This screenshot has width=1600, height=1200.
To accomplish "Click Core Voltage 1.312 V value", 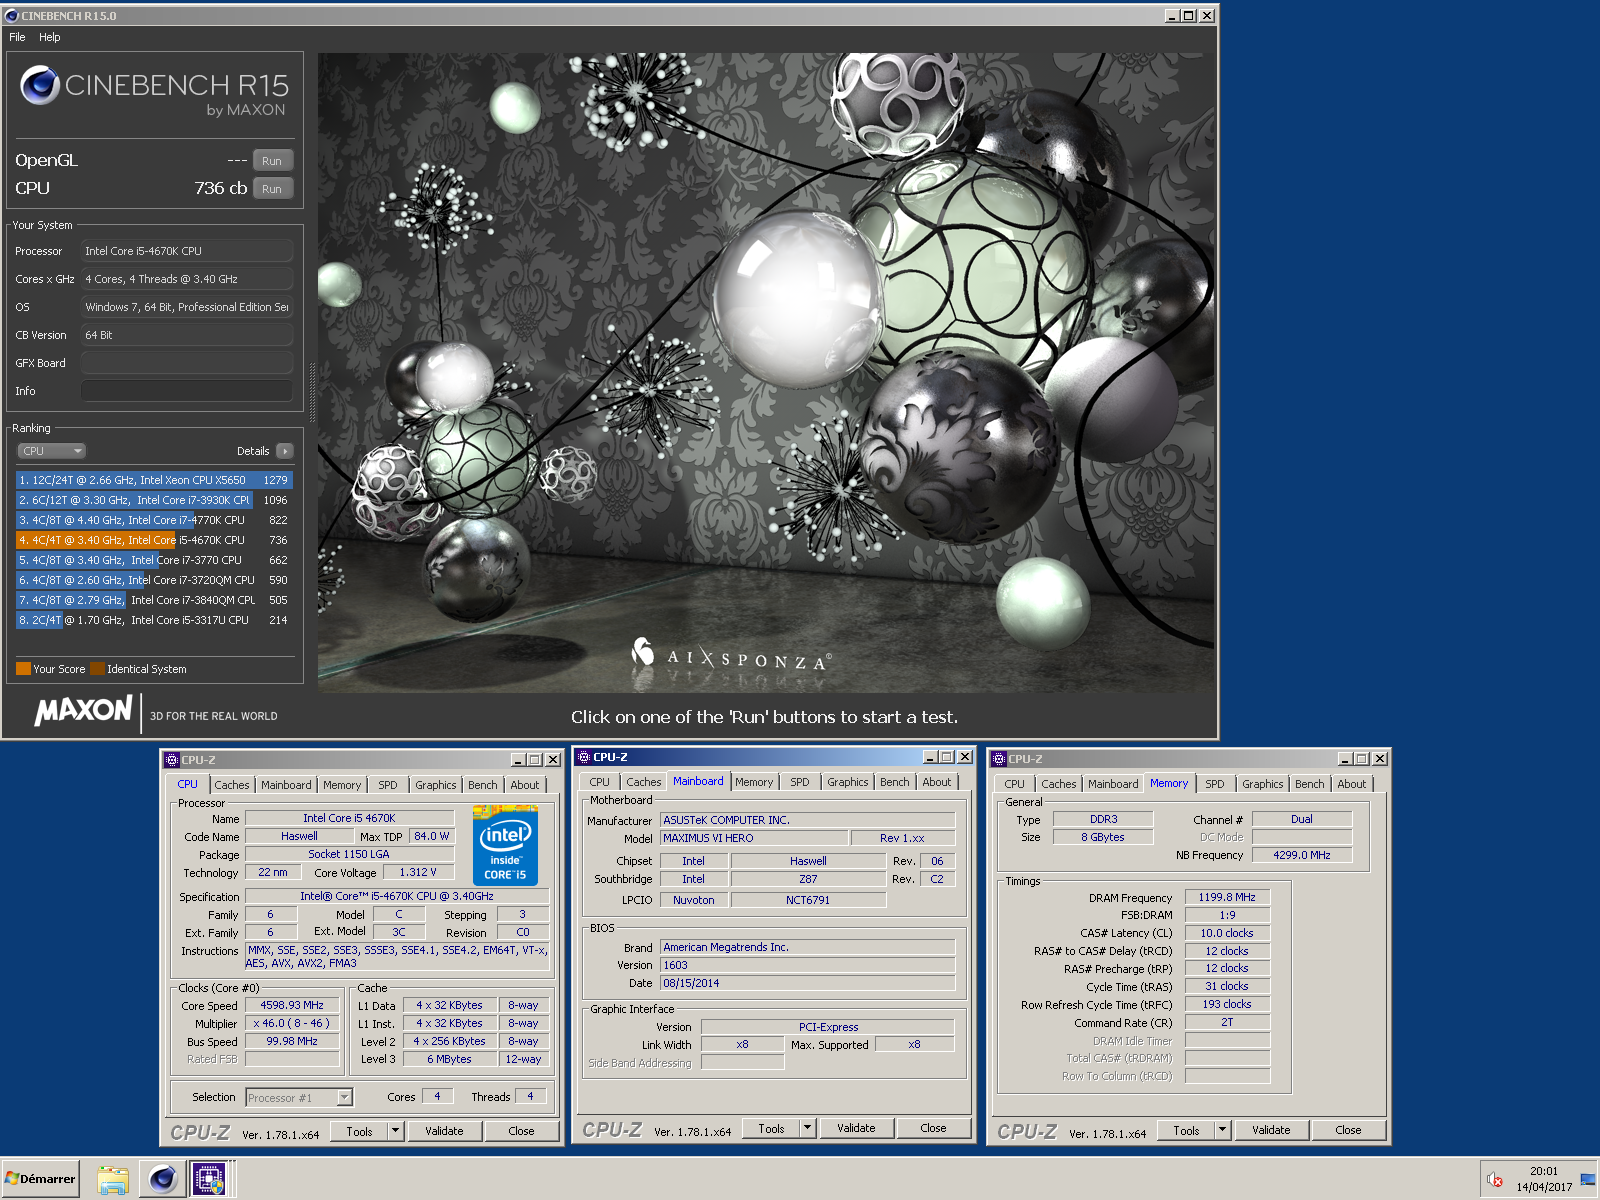I will 418,873.
